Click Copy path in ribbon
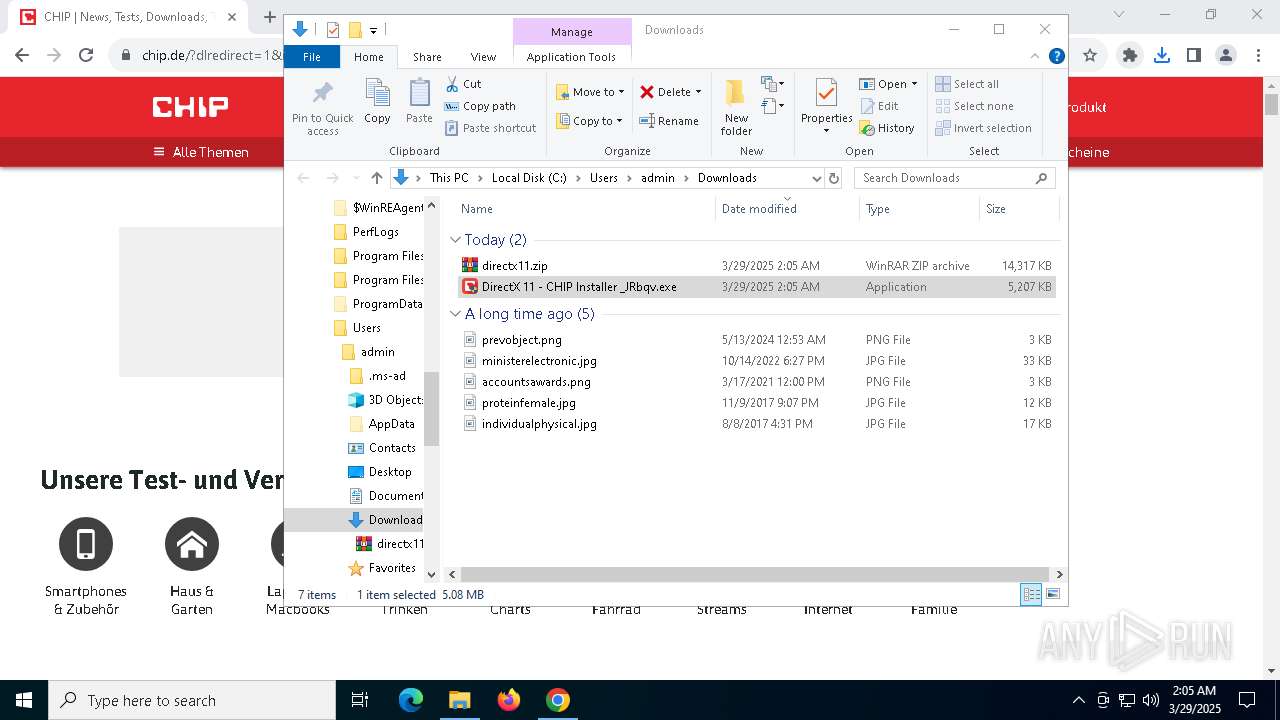 pyautogui.click(x=480, y=106)
